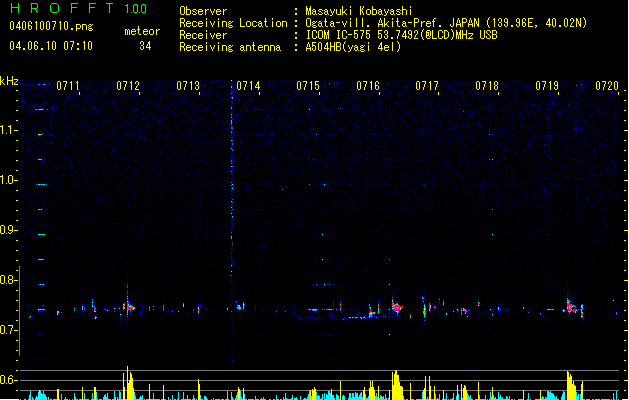Click the bright meteor echo near 0712

[x=130, y=307]
